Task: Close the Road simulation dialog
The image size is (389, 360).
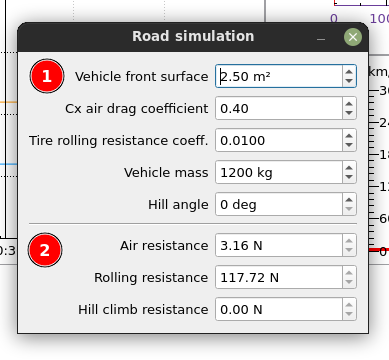Action: (353, 37)
